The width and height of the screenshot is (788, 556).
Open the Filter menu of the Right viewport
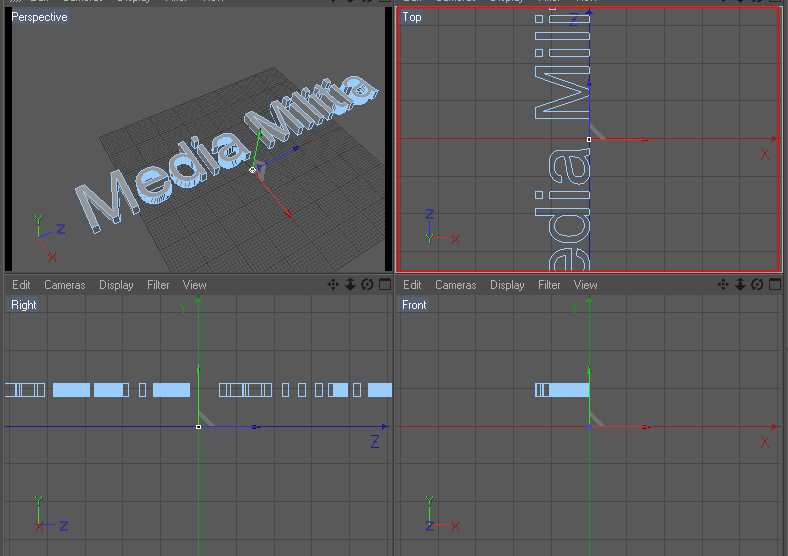[158, 285]
